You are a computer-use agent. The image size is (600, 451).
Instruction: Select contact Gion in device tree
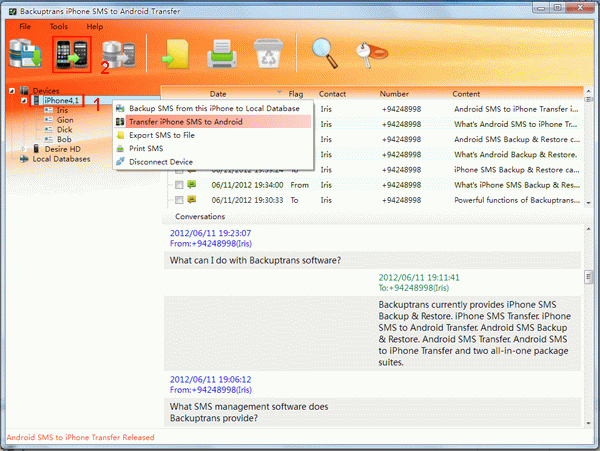[x=65, y=120]
